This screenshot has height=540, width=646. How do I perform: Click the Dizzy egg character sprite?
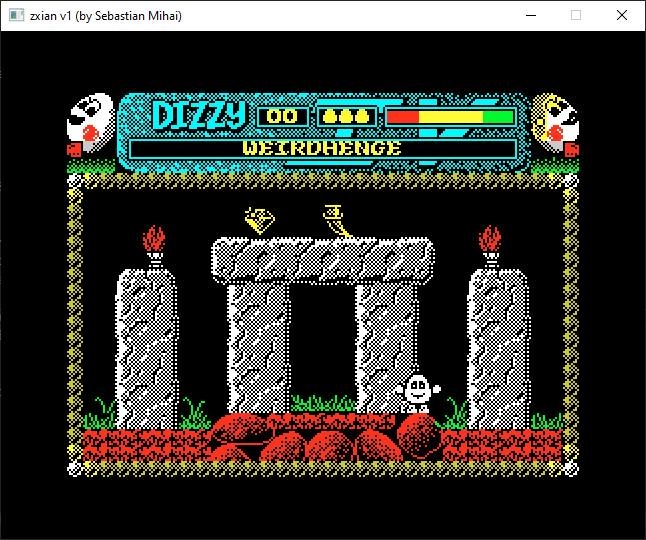(x=418, y=393)
